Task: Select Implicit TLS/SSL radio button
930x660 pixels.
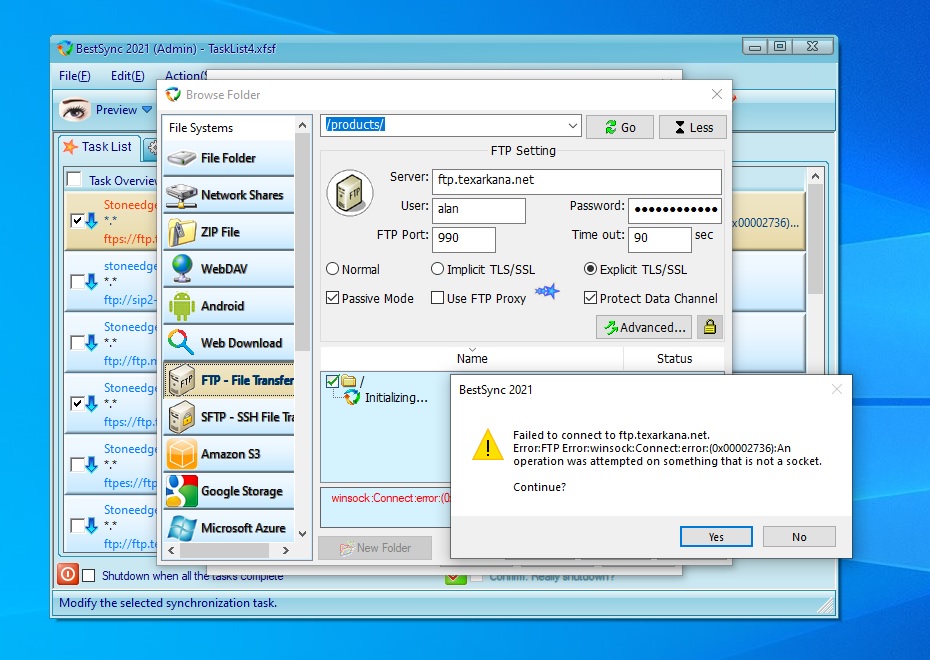Action: click(437, 269)
